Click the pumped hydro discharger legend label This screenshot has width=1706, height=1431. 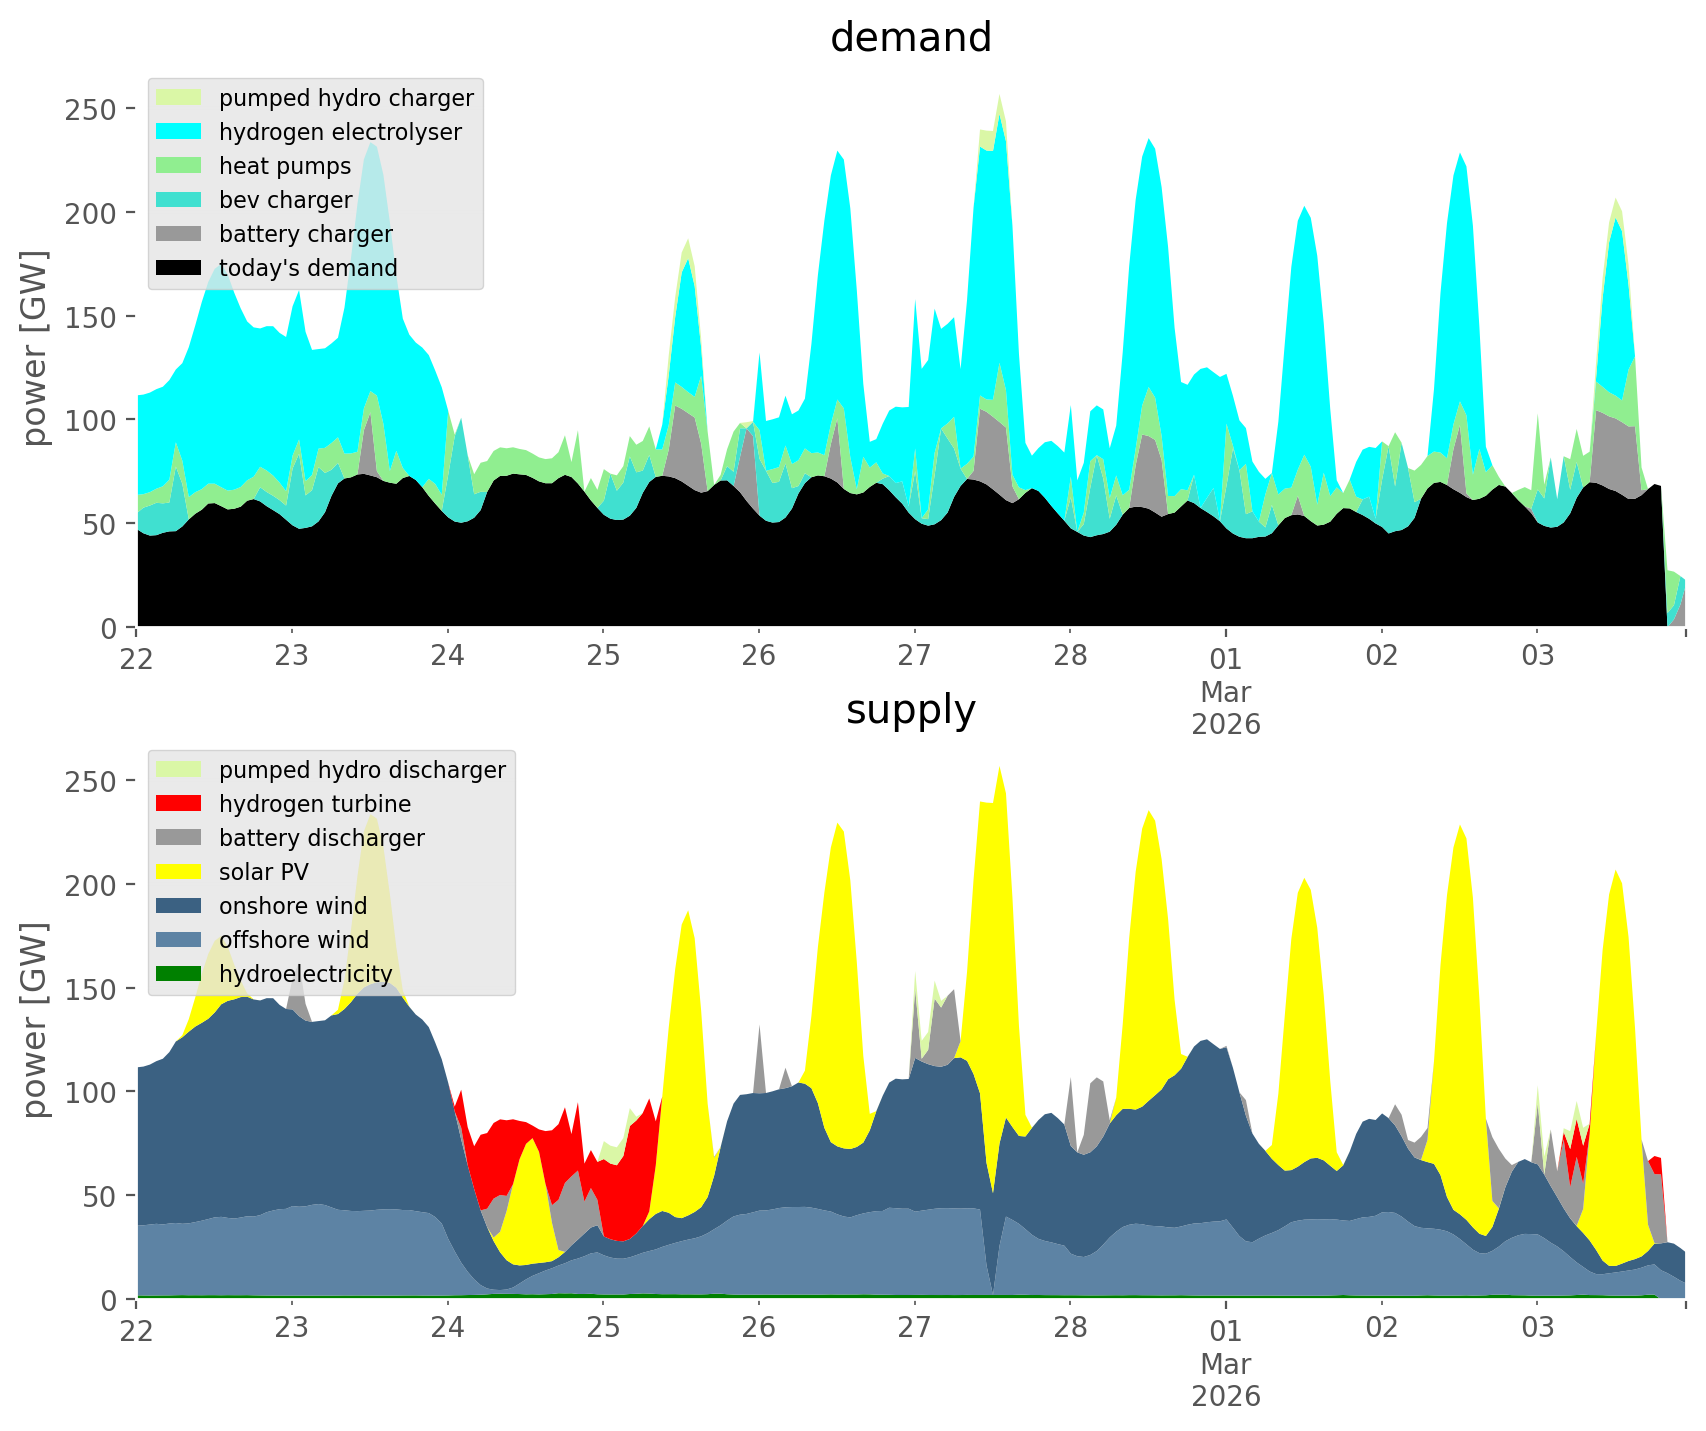362,770
